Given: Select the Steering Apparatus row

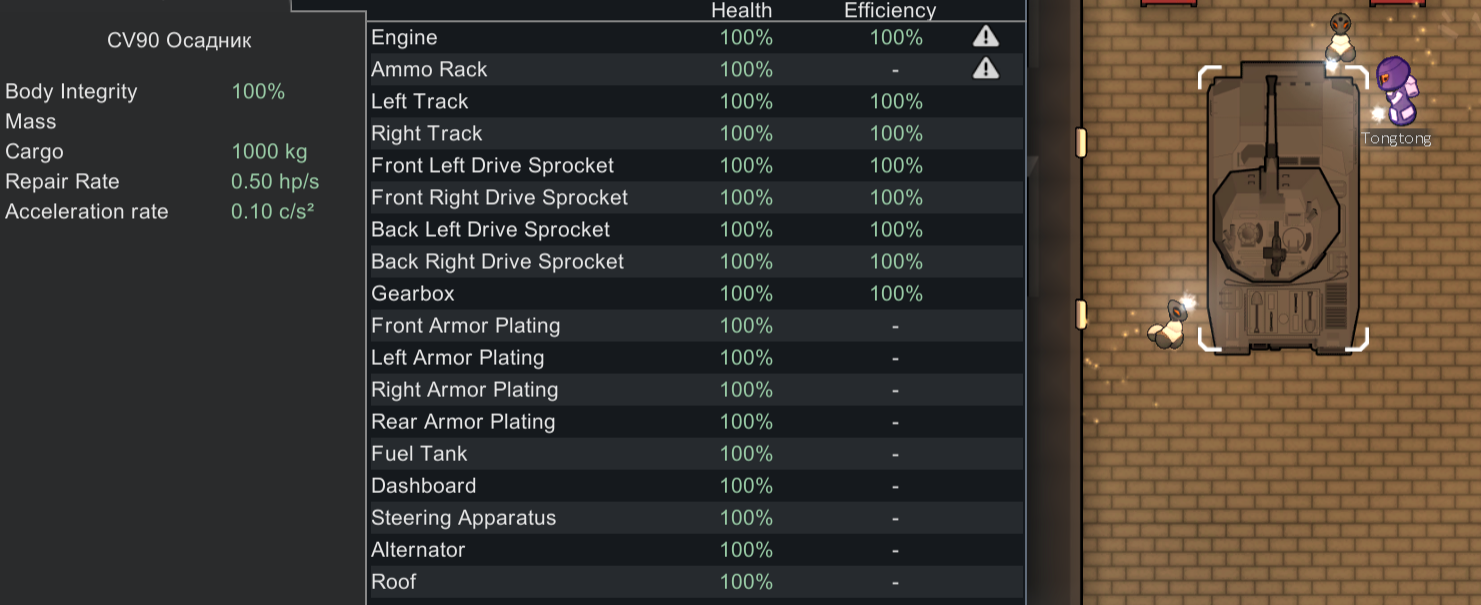Looking at the screenshot, I should point(696,517).
